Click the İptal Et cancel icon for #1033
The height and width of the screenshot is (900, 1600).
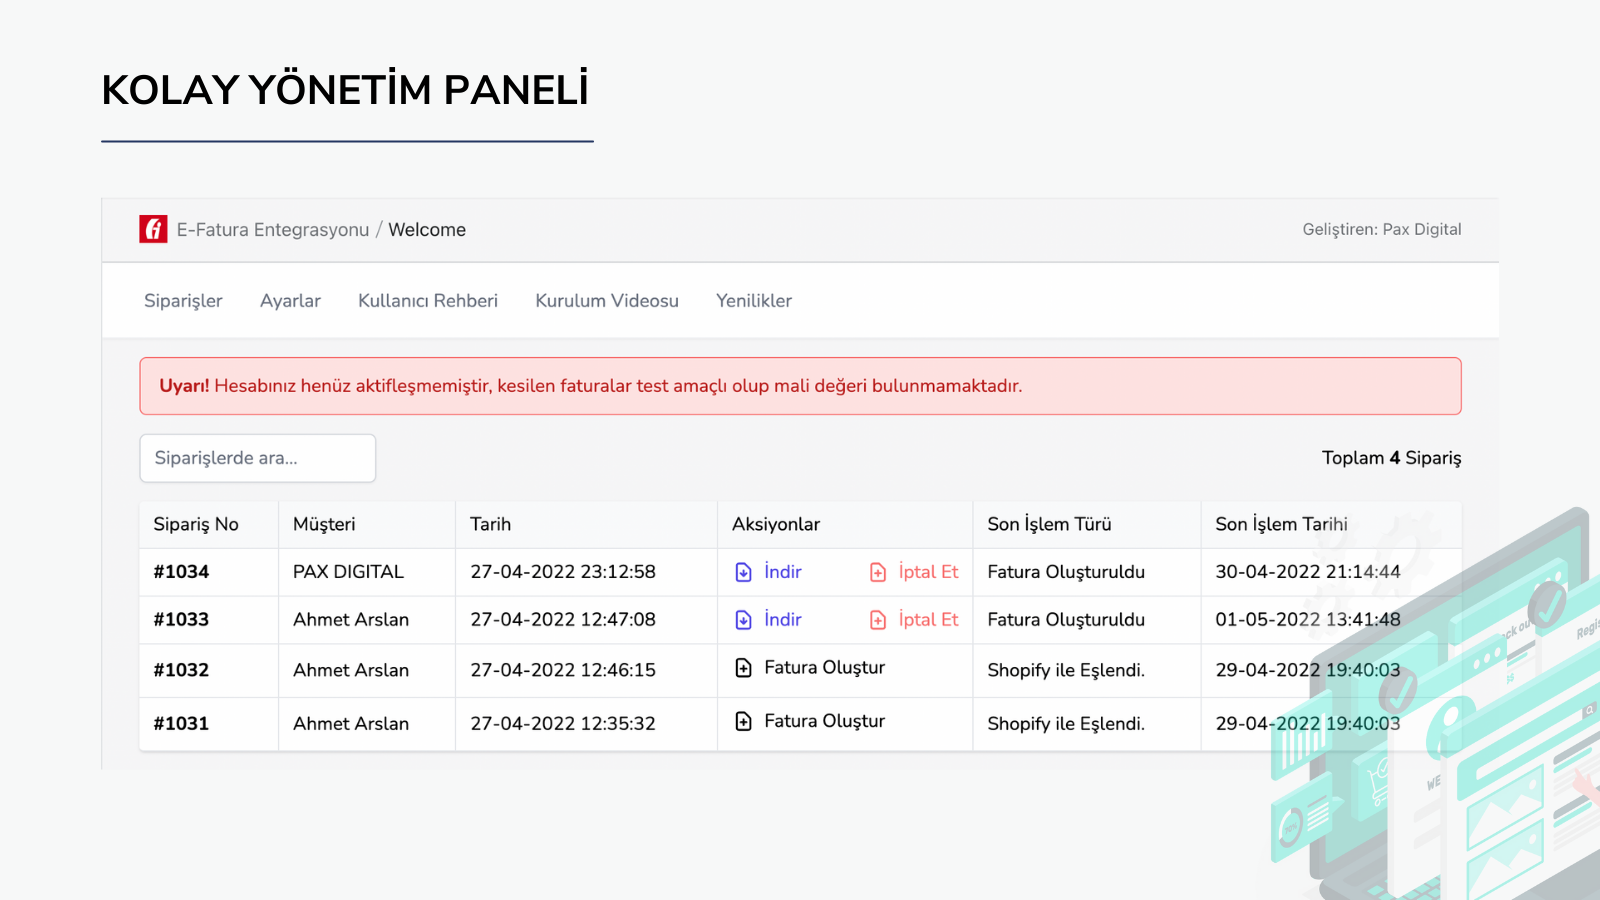tap(877, 619)
